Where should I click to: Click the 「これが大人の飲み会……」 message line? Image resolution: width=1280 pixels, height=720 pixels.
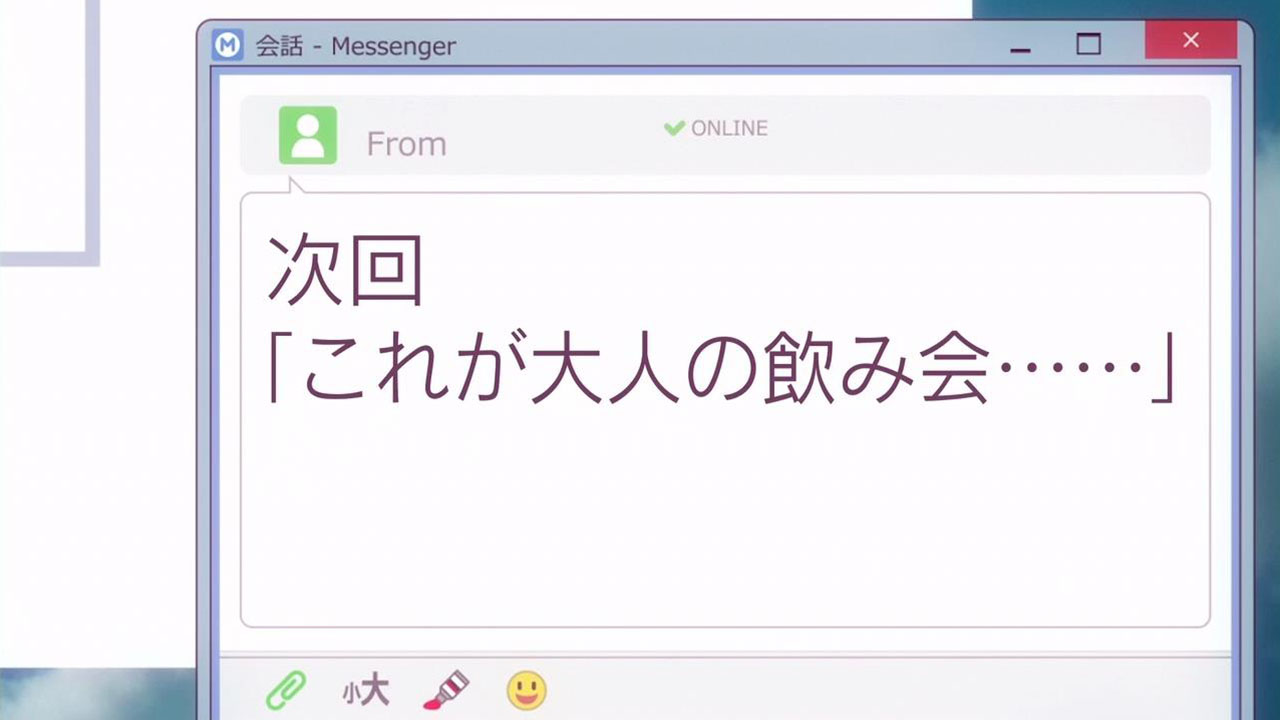click(x=721, y=374)
